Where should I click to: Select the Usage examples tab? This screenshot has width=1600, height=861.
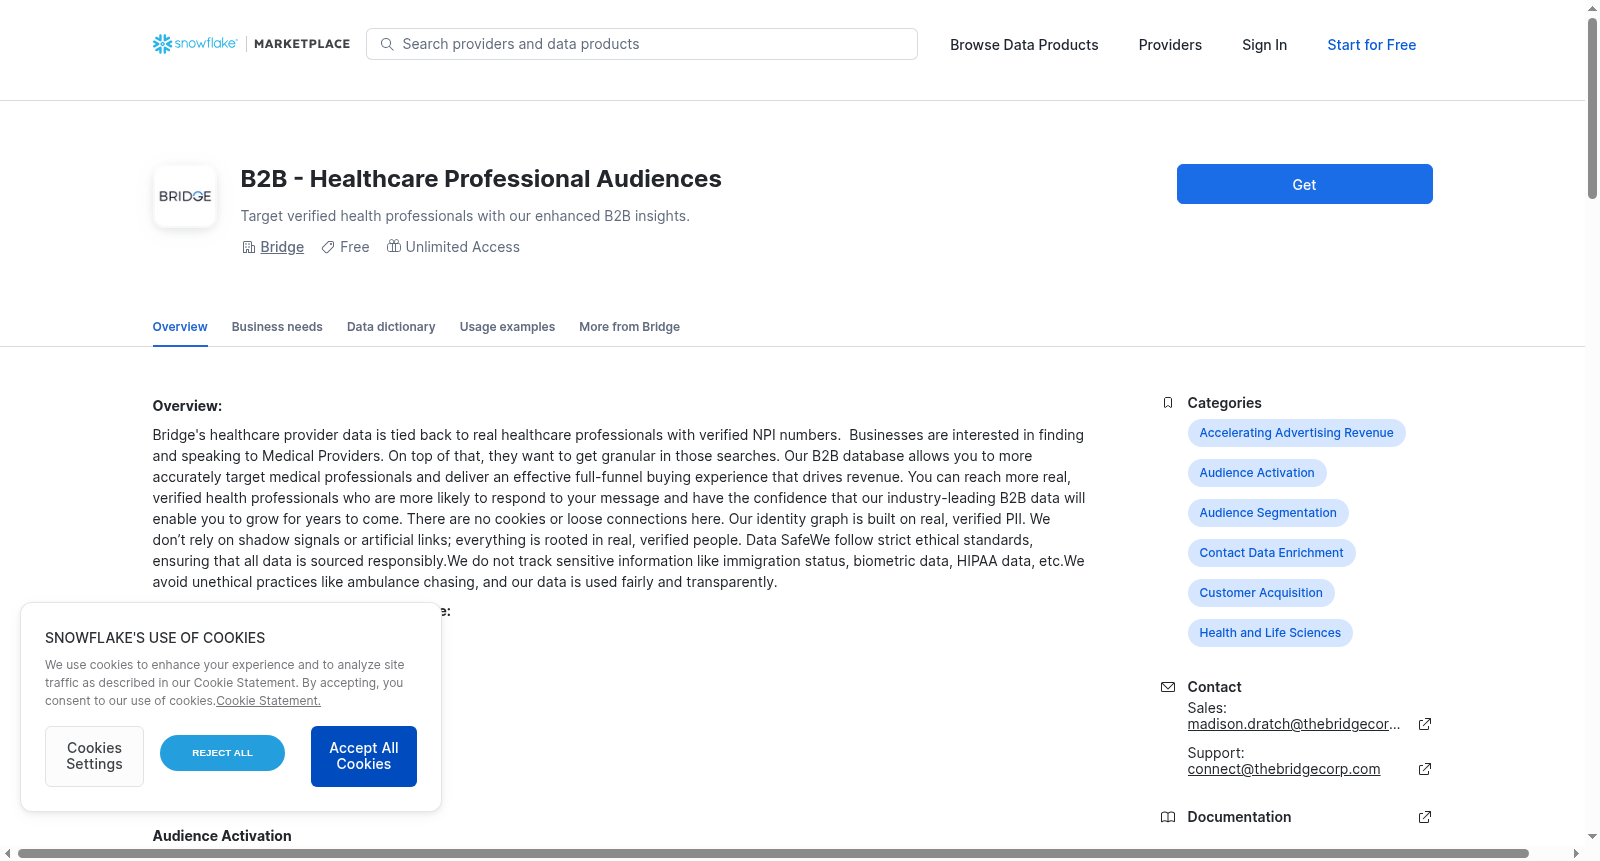click(507, 327)
